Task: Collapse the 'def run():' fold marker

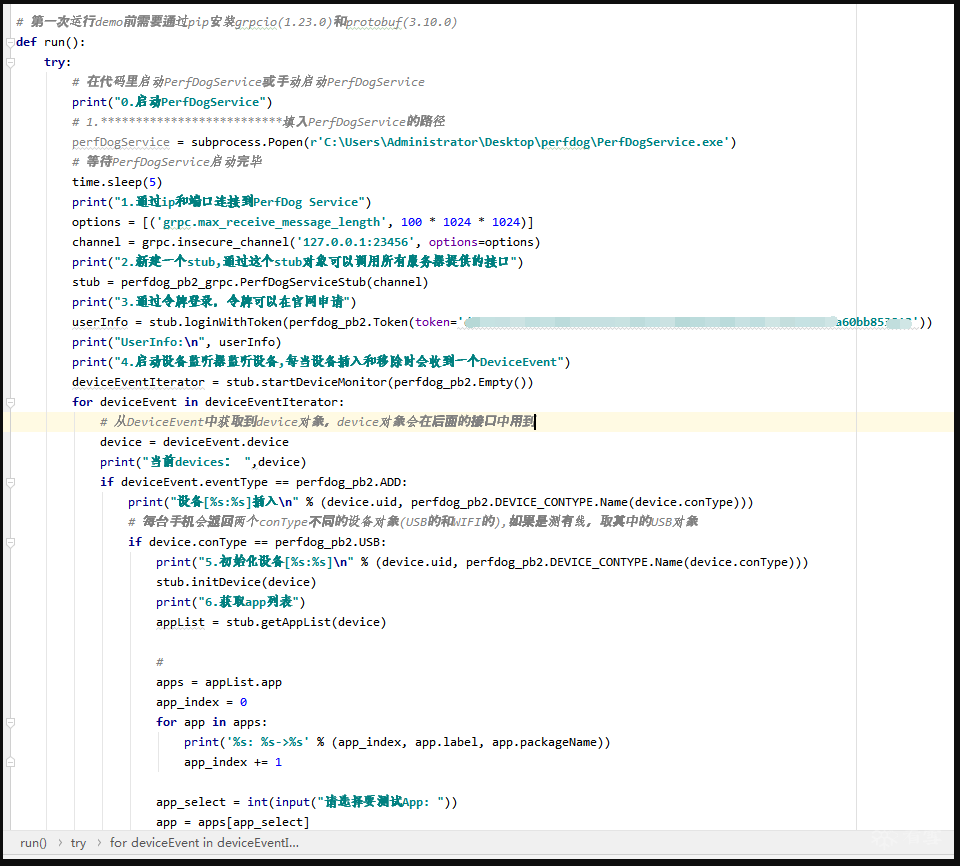Action: [x=10, y=42]
